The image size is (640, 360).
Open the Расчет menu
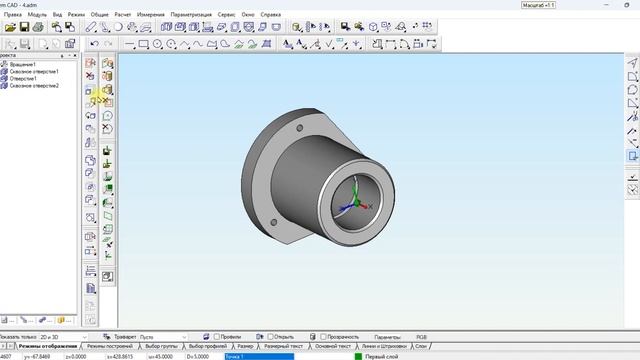click(x=122, y=14)
